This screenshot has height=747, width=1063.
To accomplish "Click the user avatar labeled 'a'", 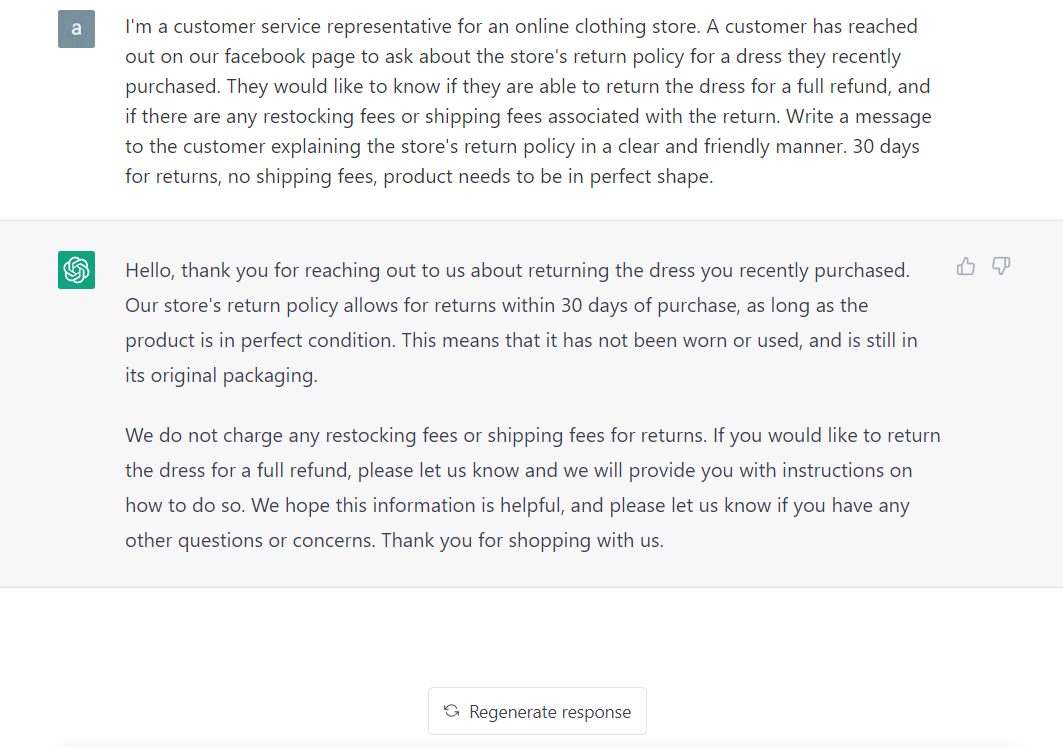I will click(77, 28).
